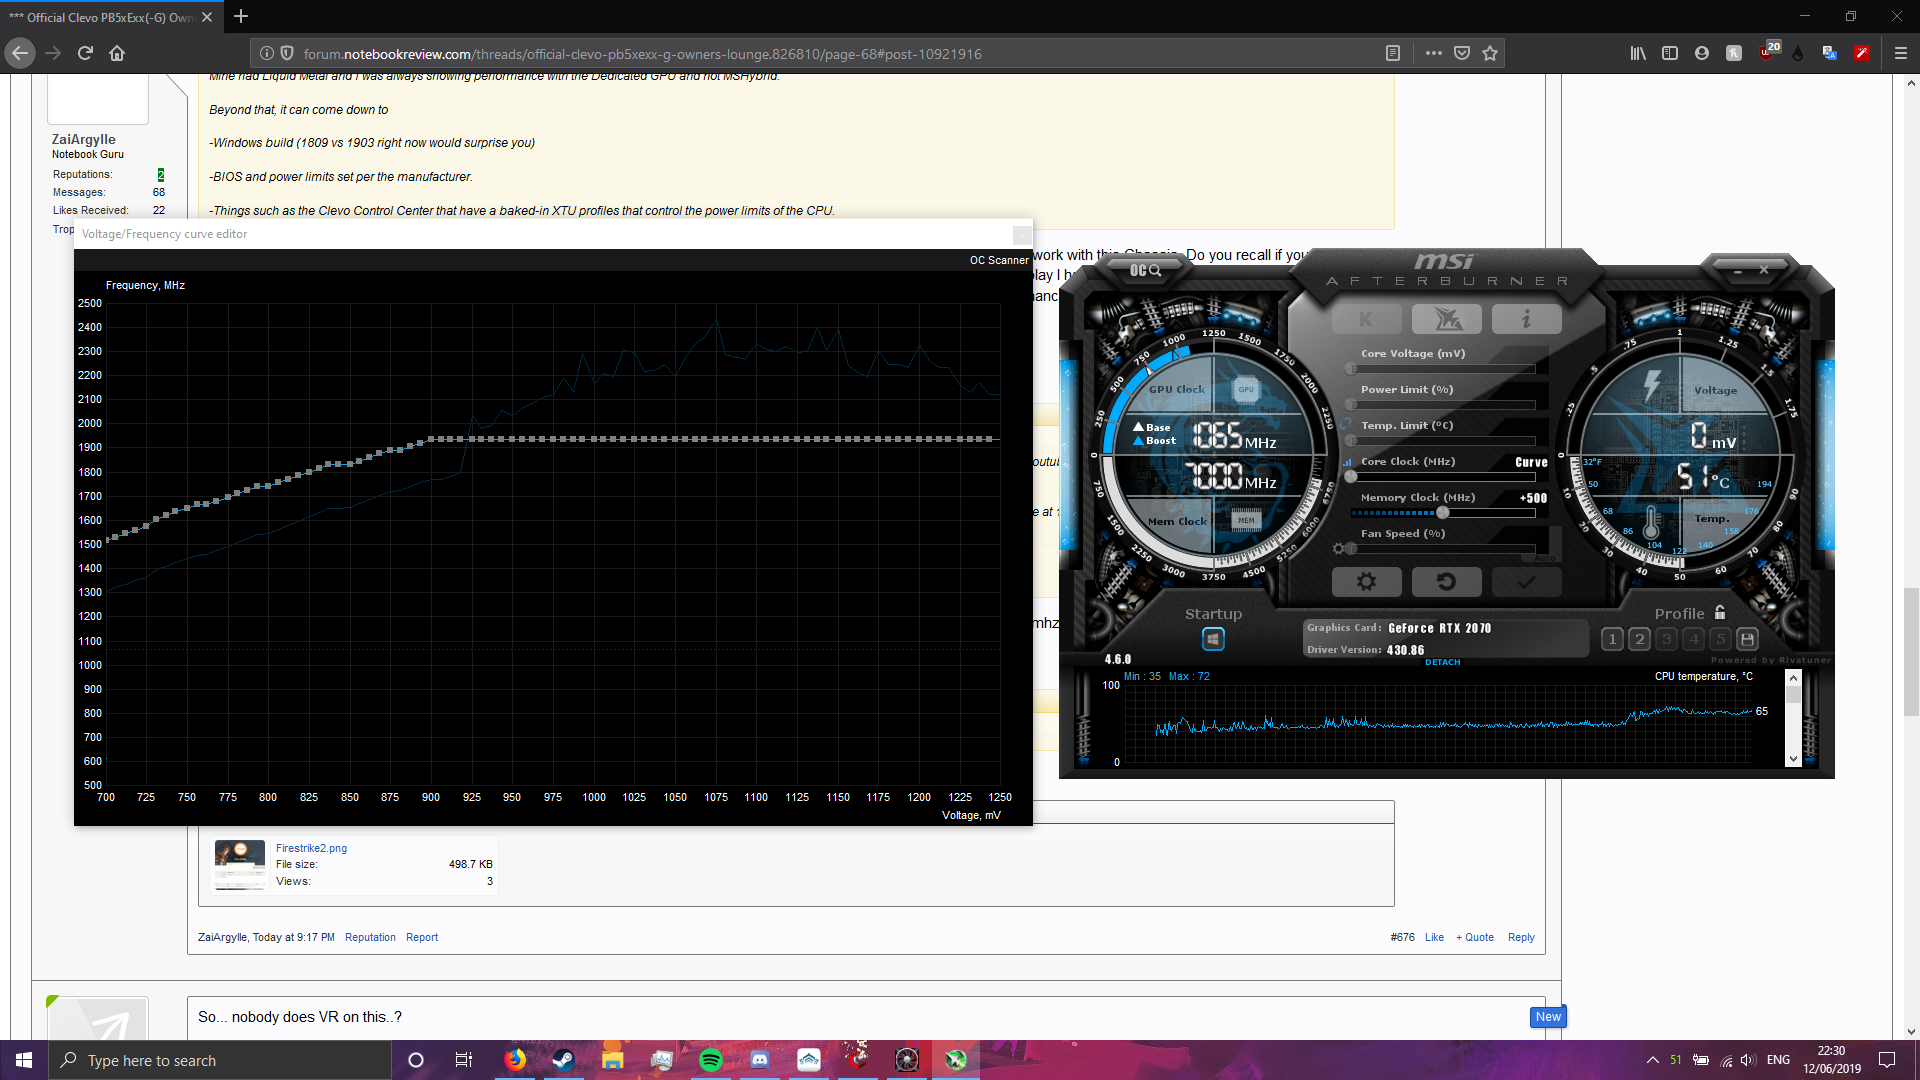Click OC Scanner in the curve editor

pos(998,260)
